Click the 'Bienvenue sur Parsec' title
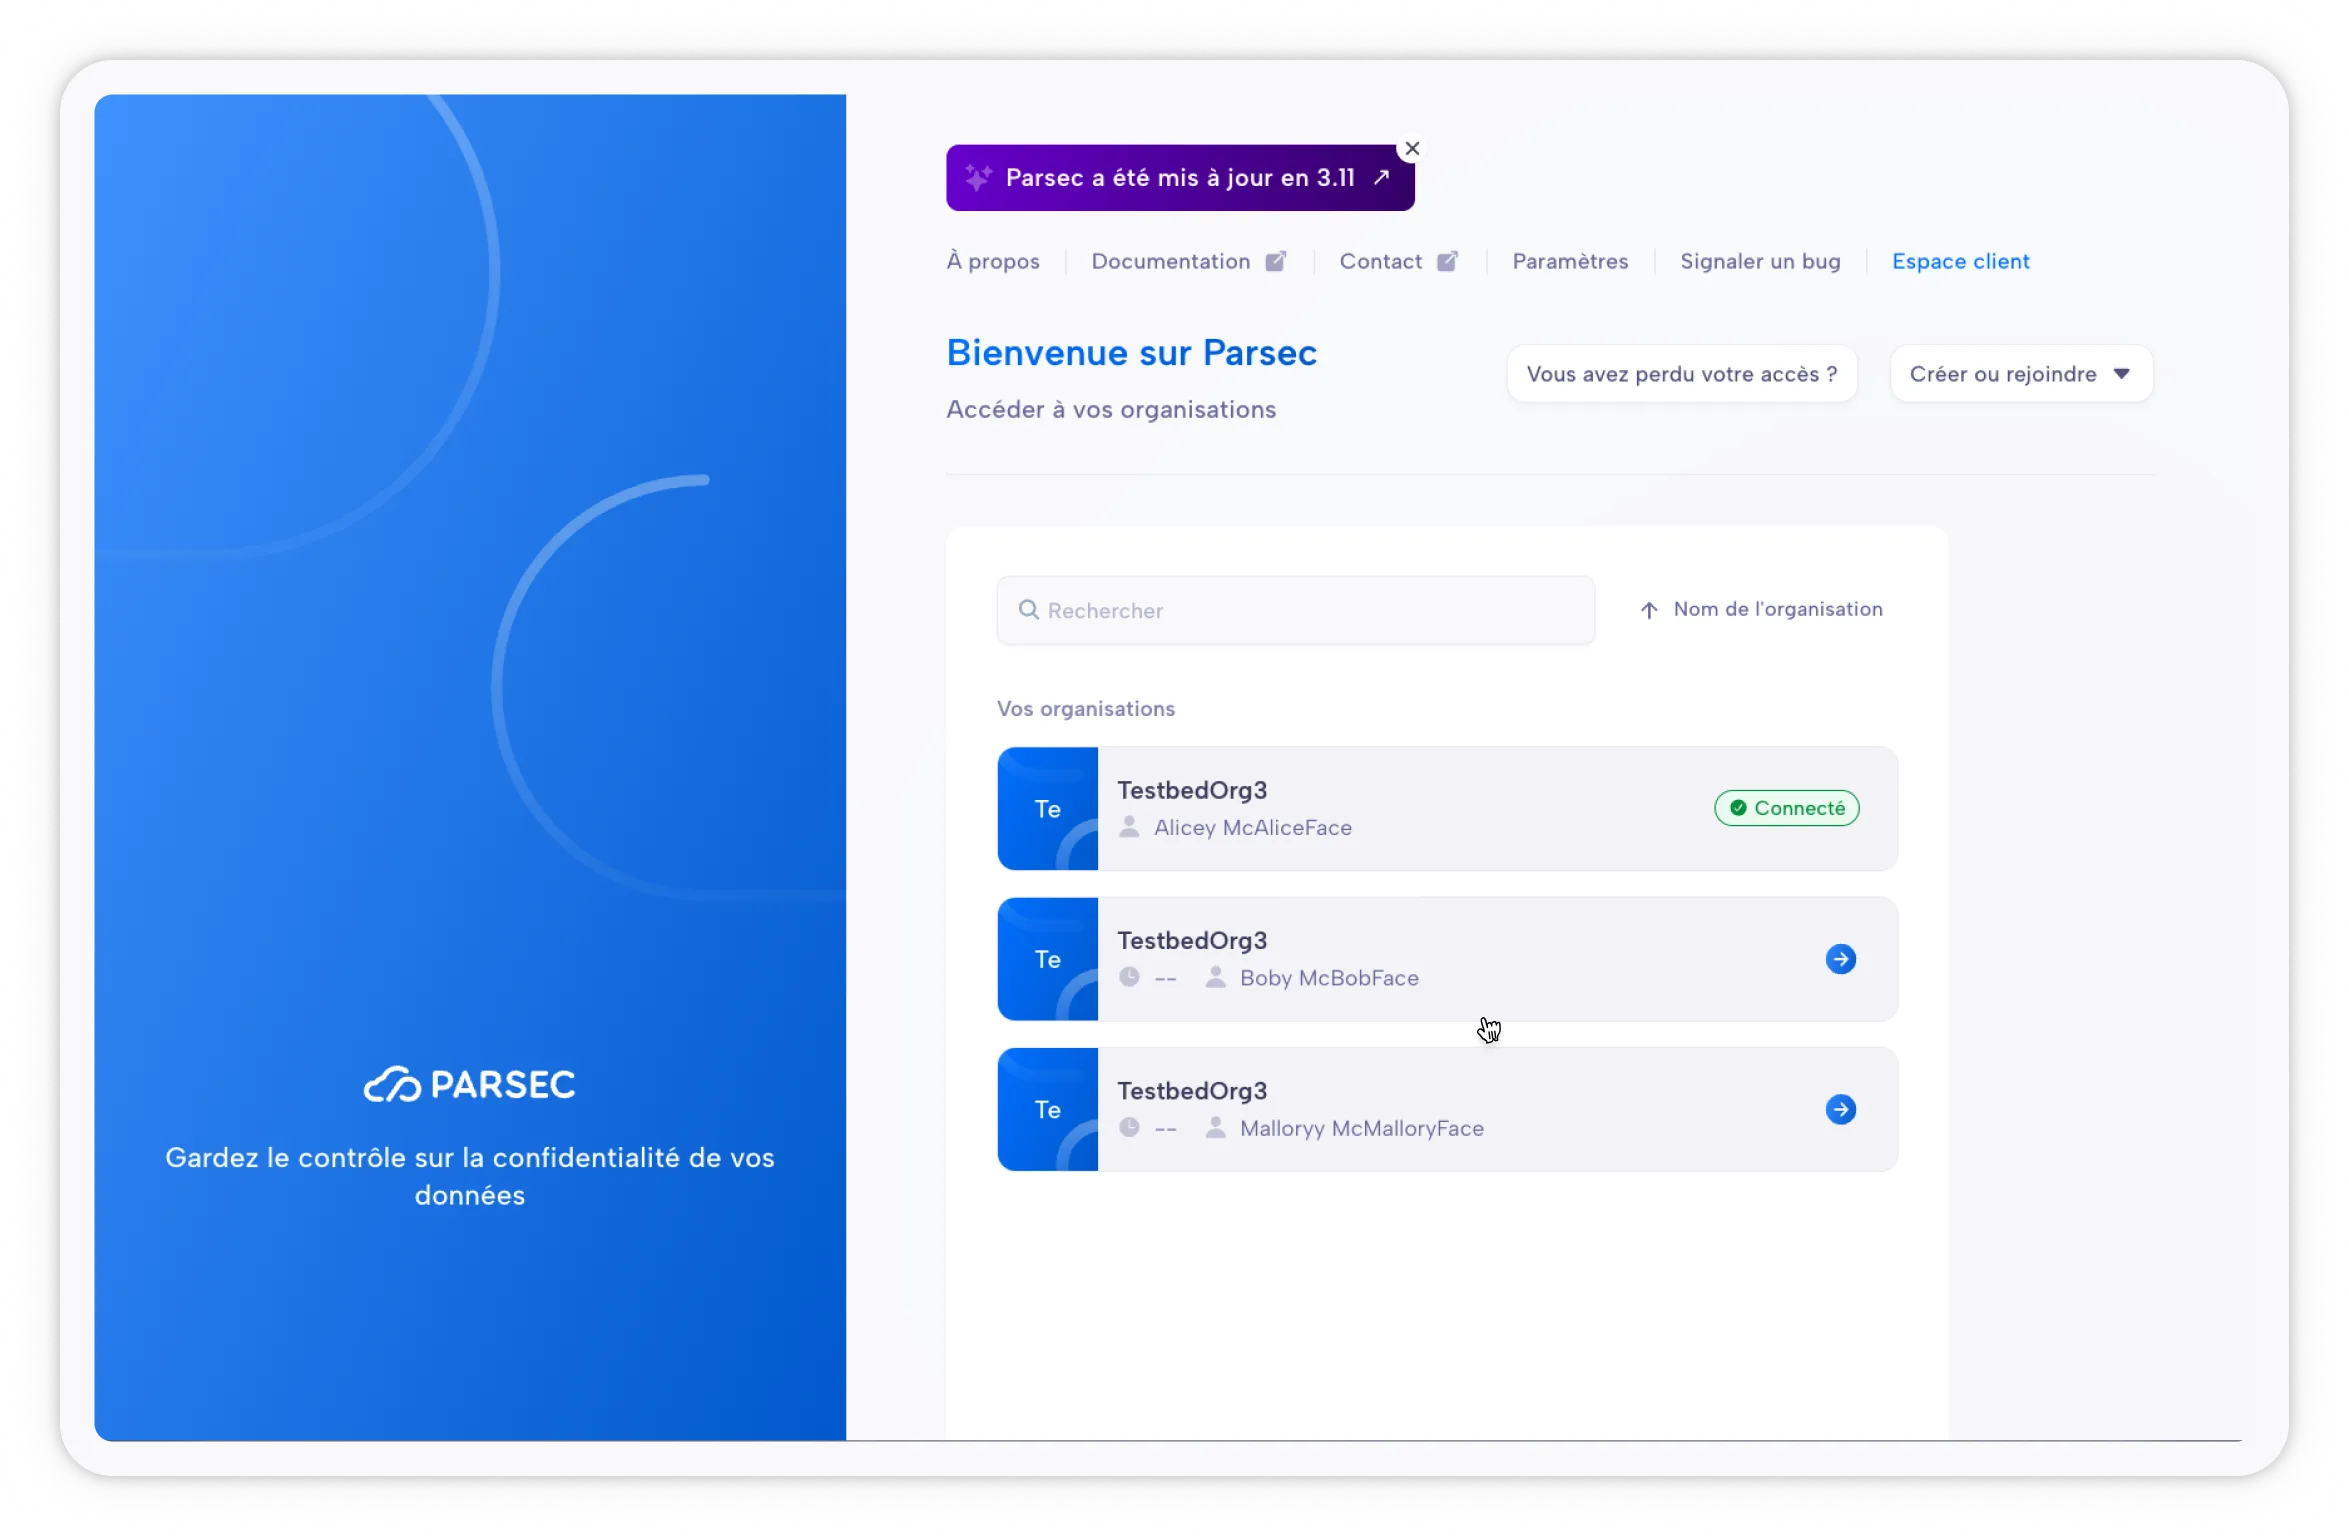Screen dimensions: 2349x1536 [x=1131, y=352]
